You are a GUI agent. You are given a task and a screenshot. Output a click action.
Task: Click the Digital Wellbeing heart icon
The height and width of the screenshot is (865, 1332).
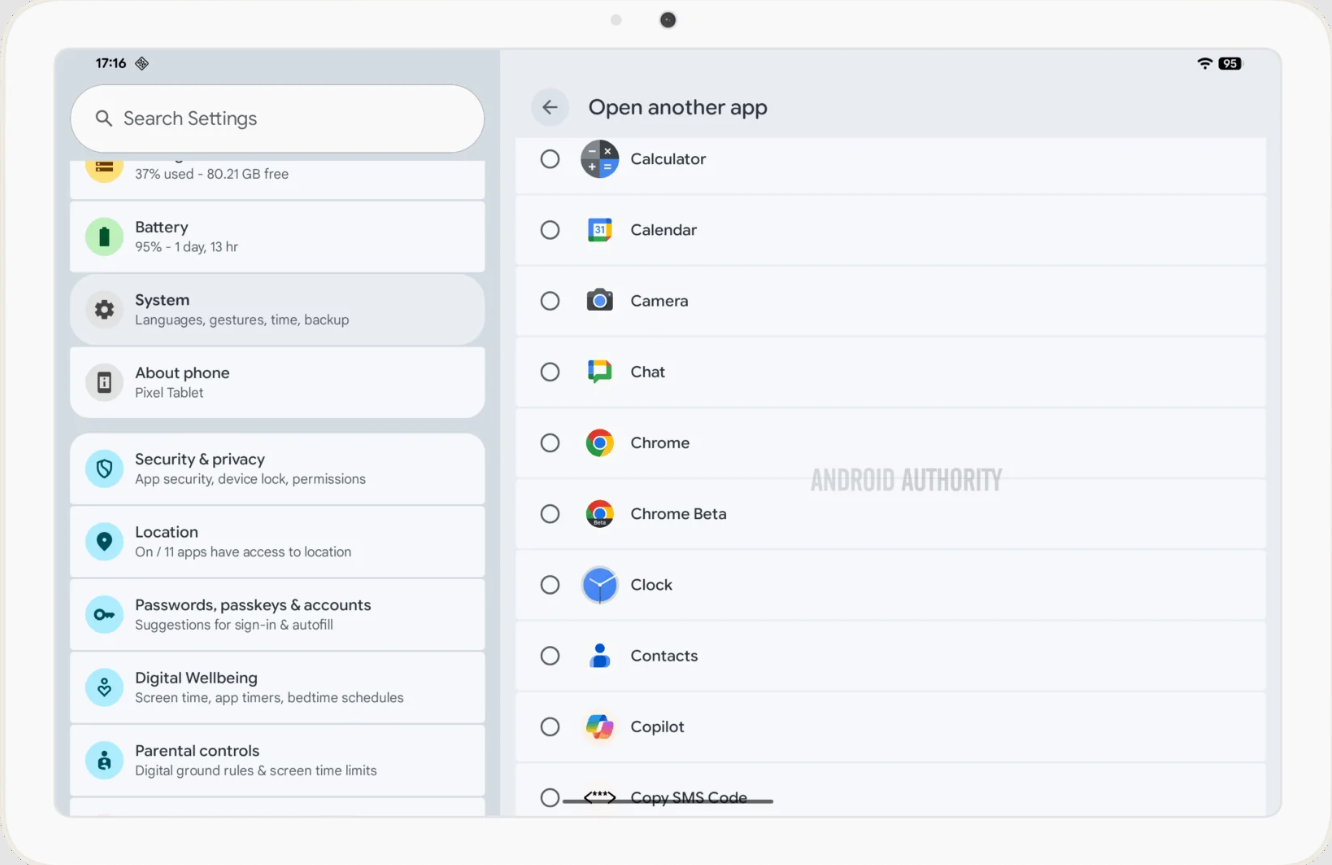tap(104, 688)
